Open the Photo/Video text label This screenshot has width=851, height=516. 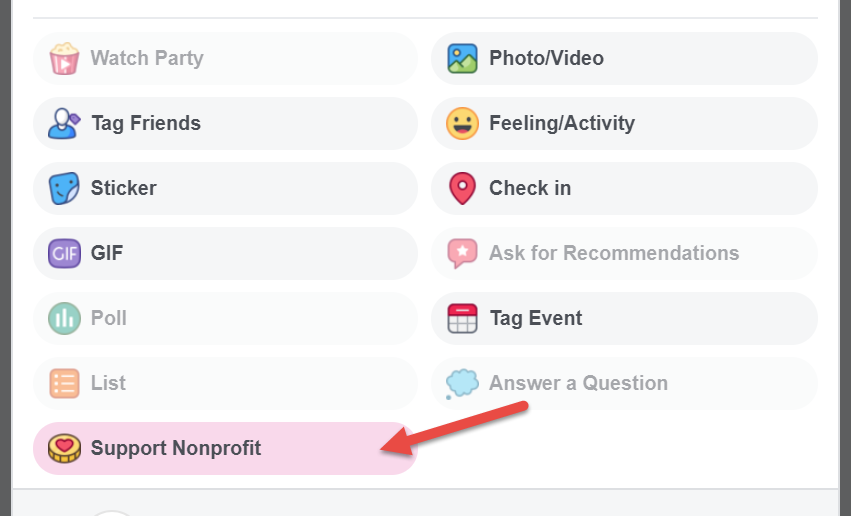[546, 58]
